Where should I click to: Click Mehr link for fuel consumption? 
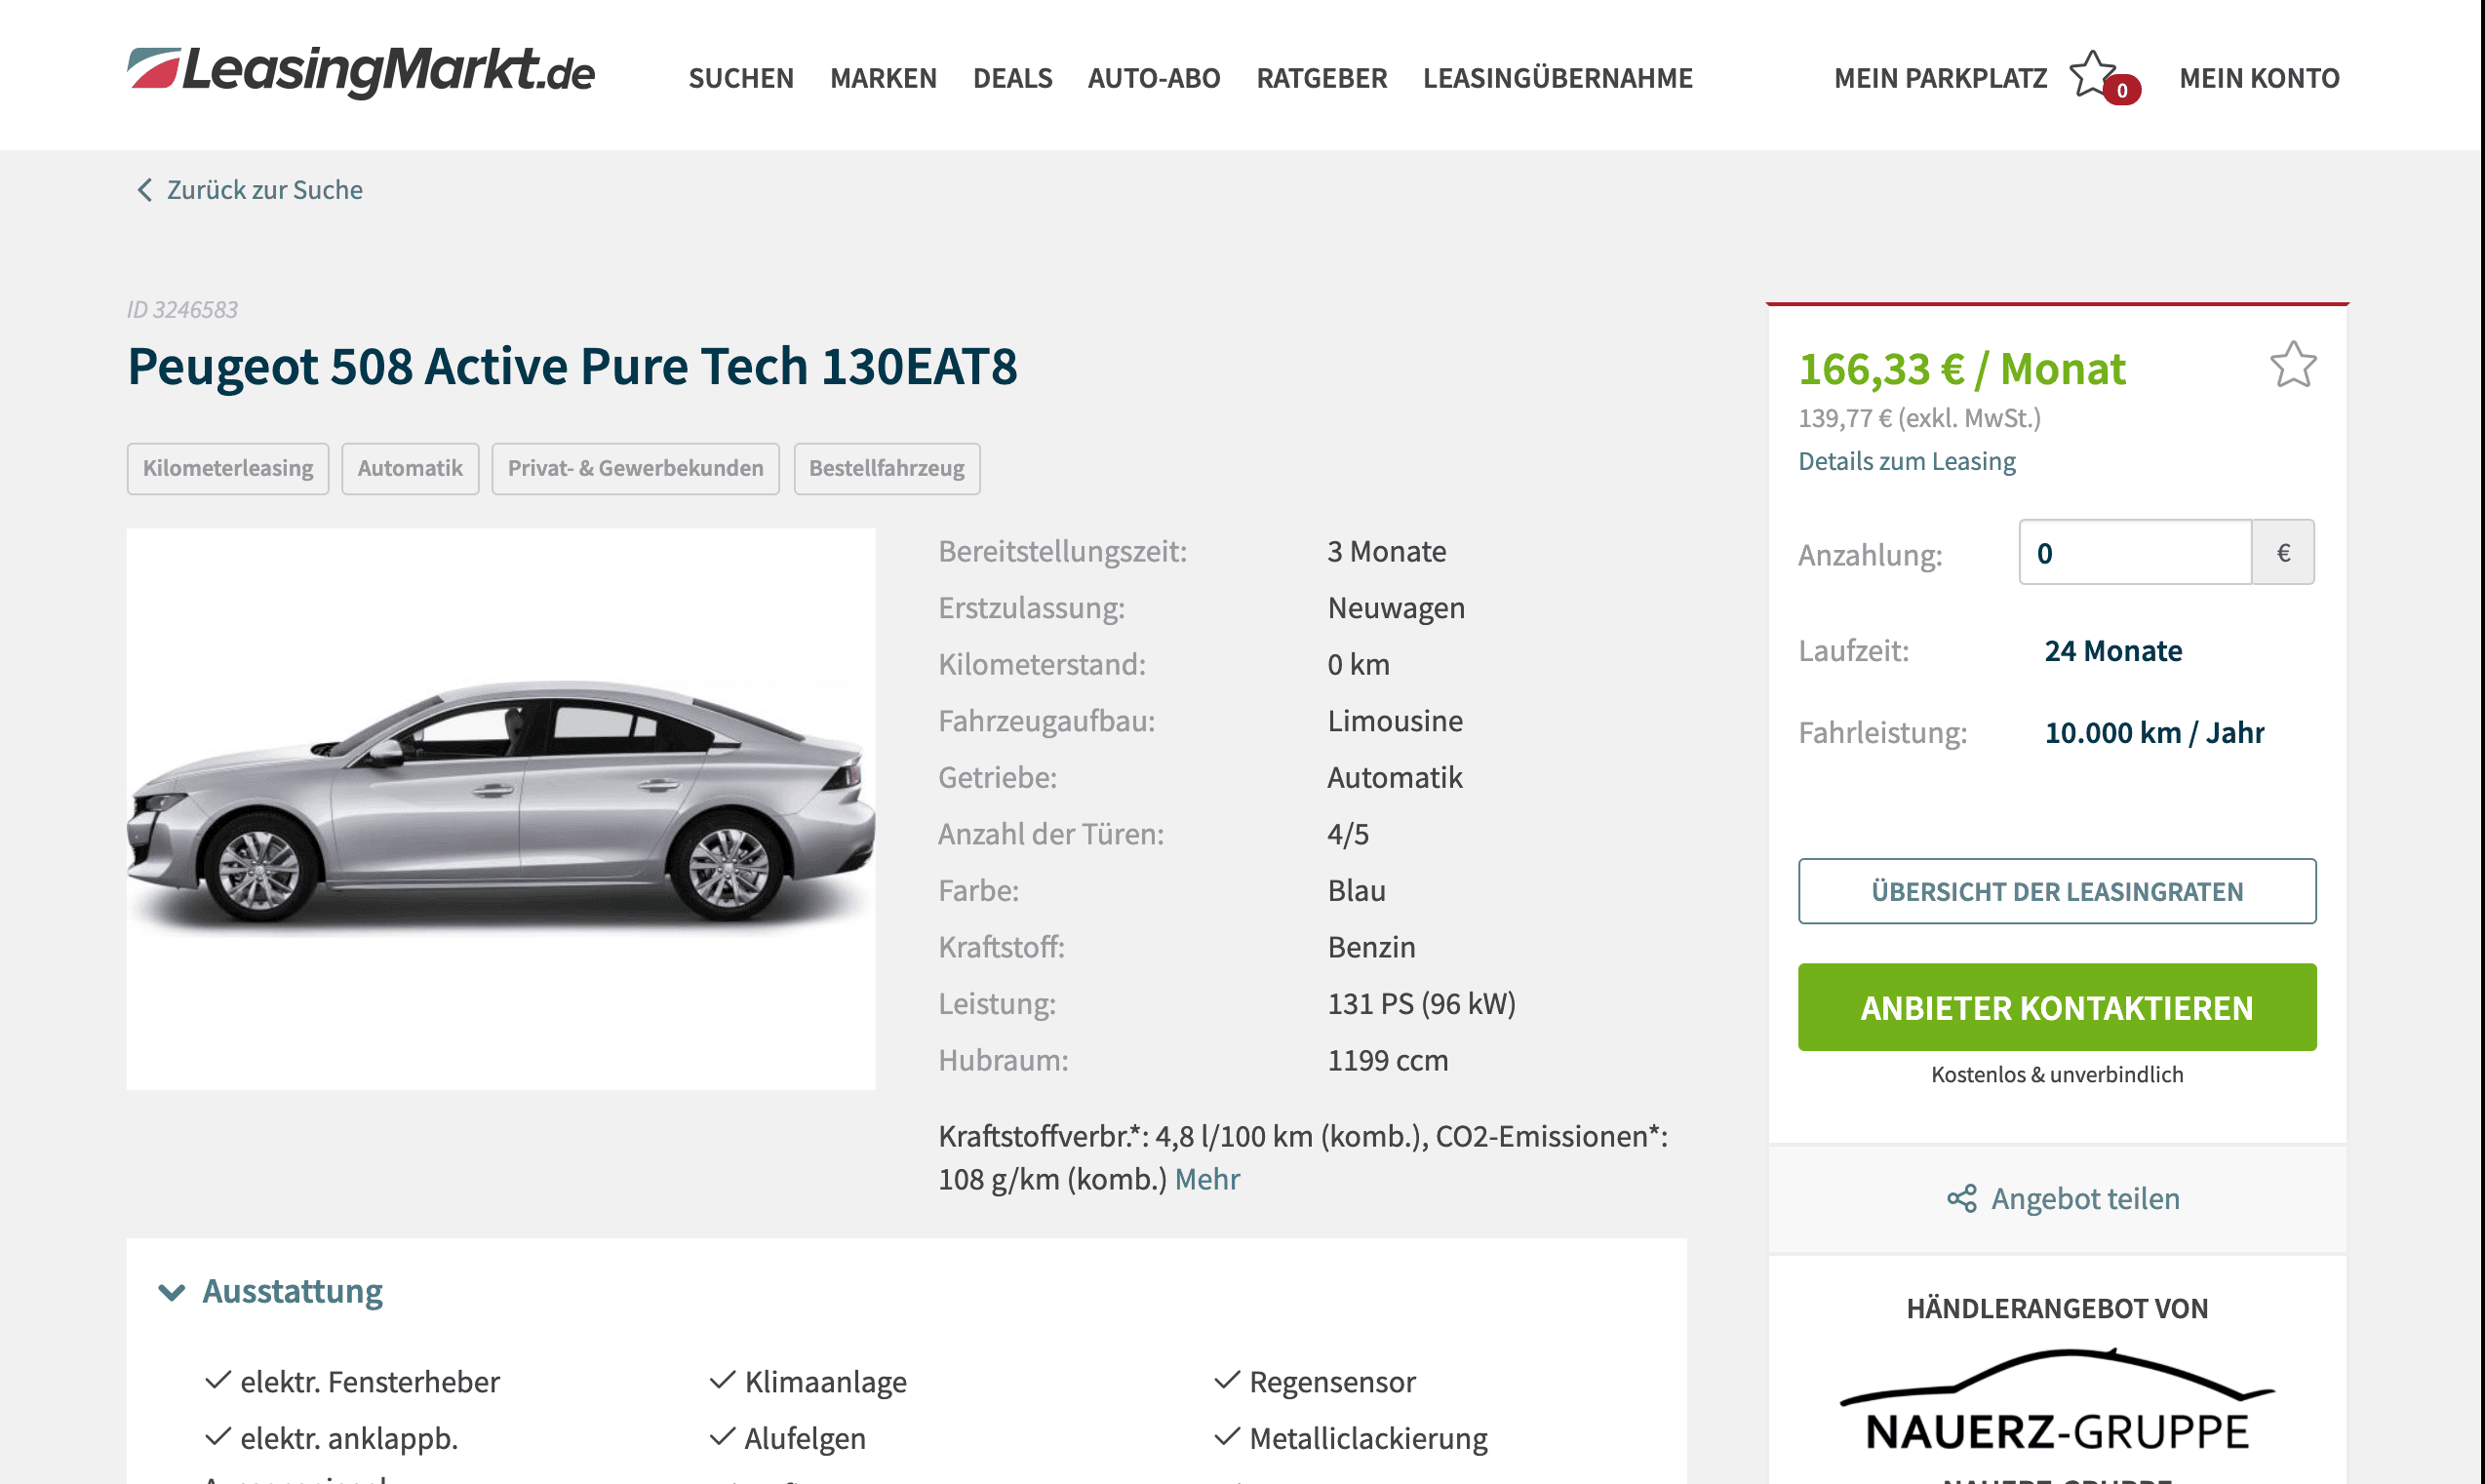tap(1206, 1179)
